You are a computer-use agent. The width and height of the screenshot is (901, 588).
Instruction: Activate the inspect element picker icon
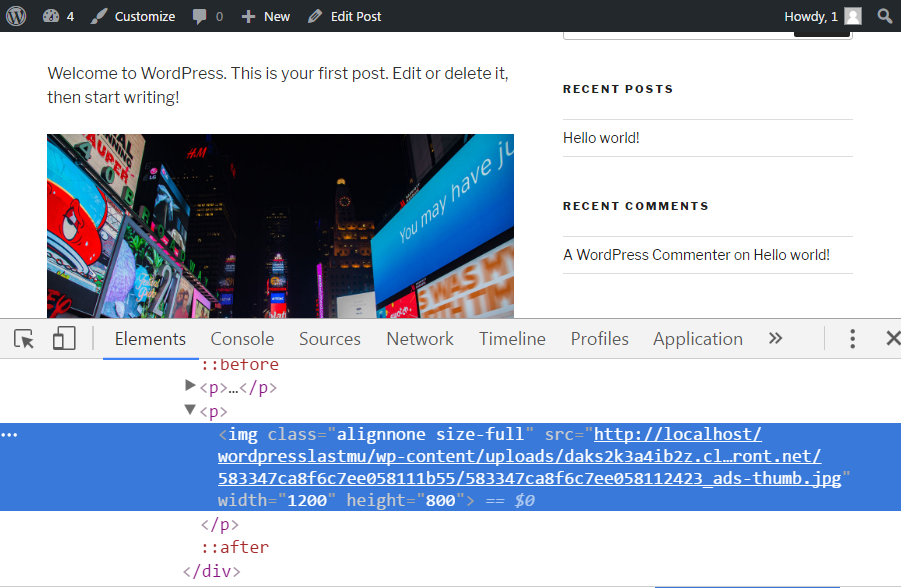point(24,339)
